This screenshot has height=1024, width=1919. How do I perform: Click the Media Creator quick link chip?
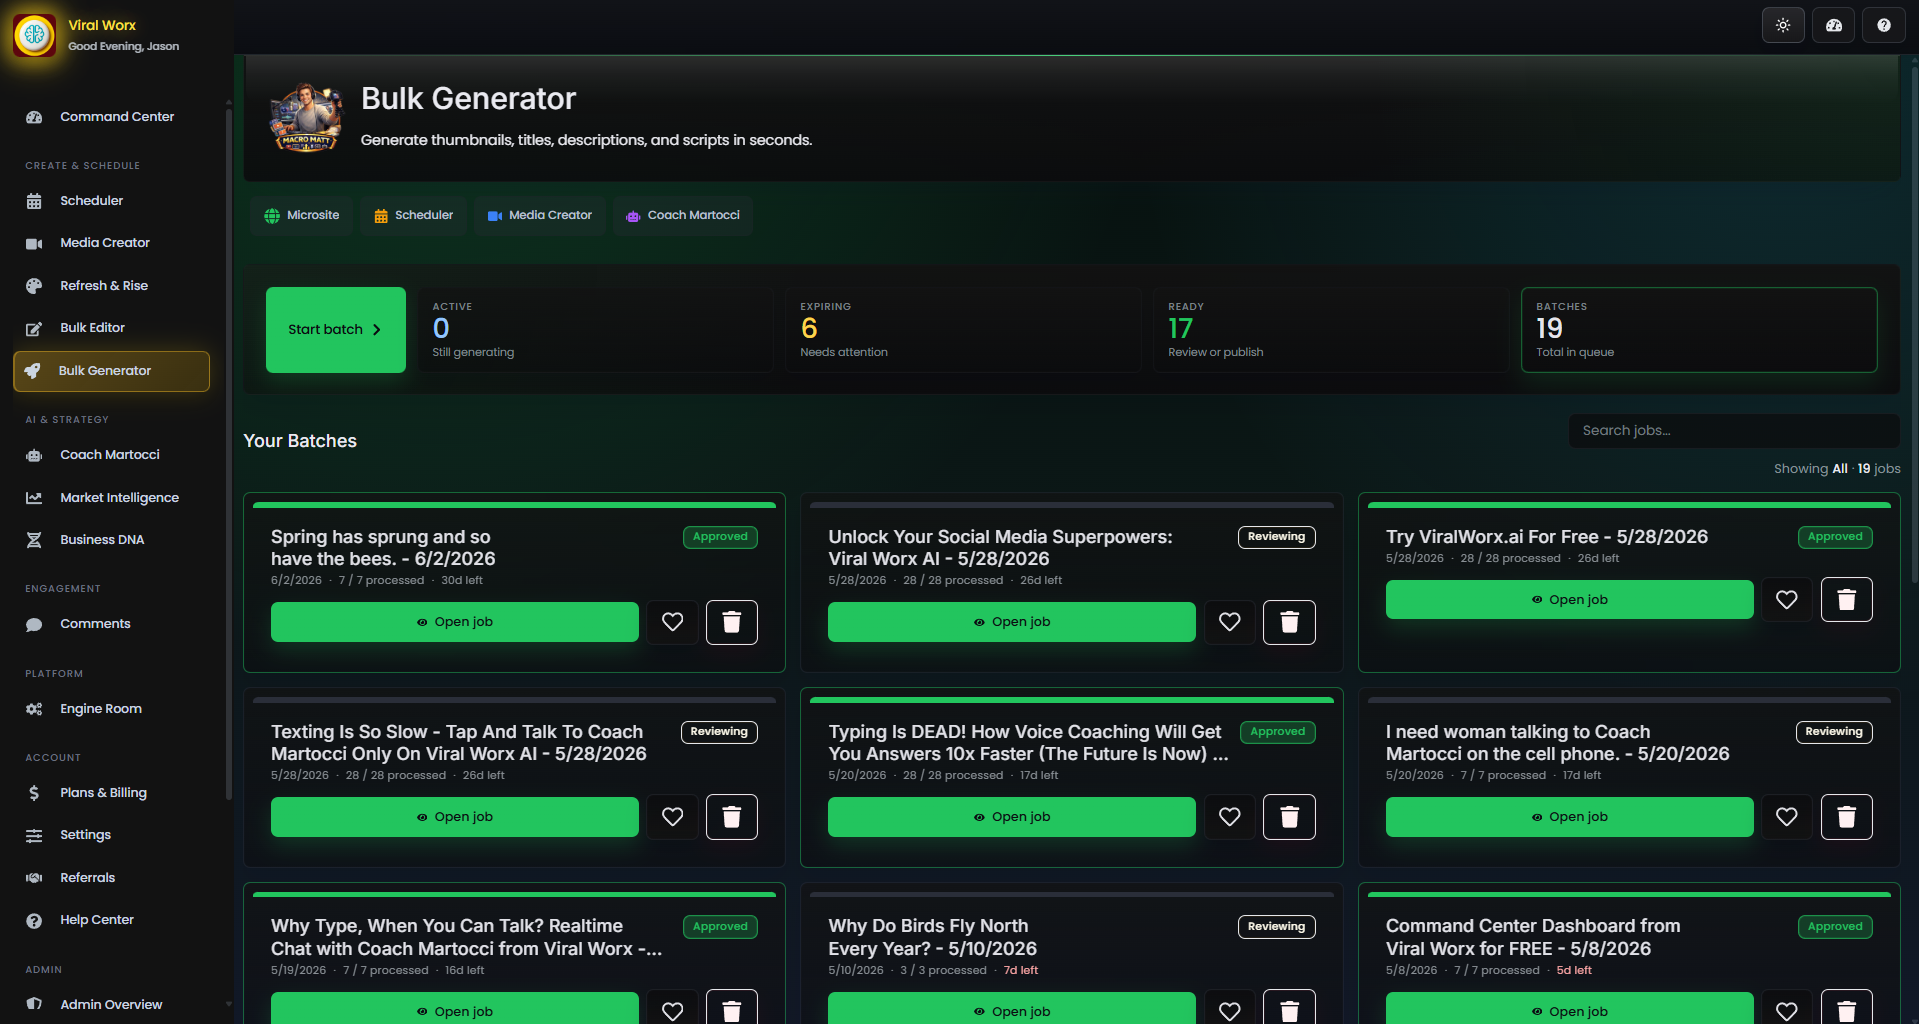(x=540, y=216)
